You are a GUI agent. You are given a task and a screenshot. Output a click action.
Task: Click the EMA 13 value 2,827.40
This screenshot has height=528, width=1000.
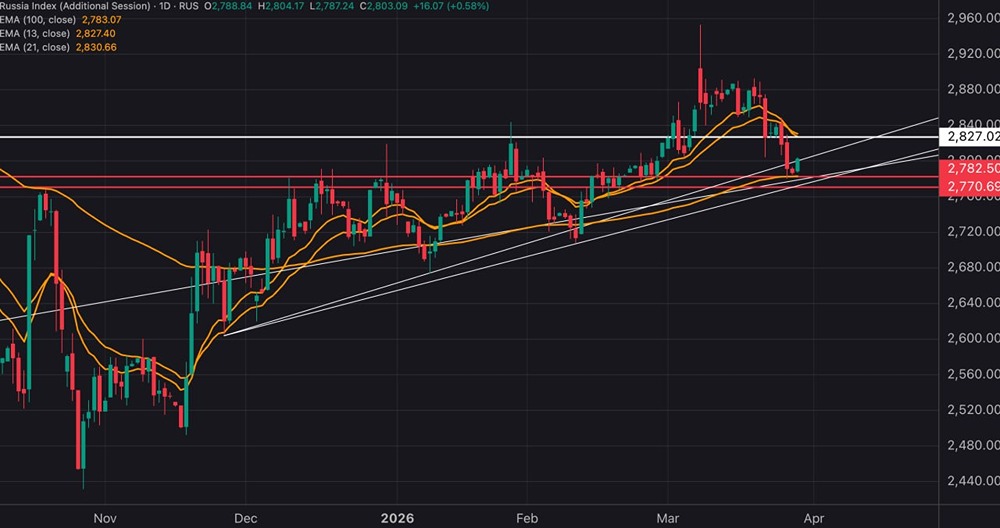point(96,33)
